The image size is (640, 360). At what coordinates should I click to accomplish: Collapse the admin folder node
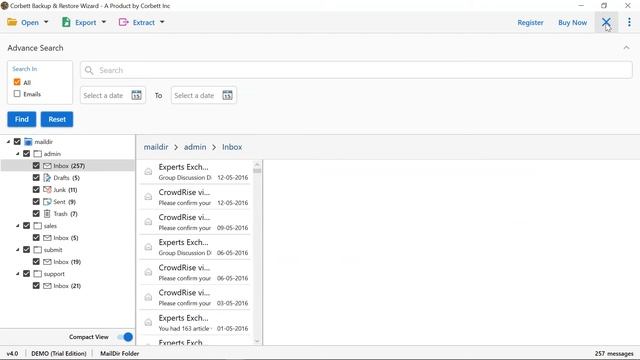(18, 154)
